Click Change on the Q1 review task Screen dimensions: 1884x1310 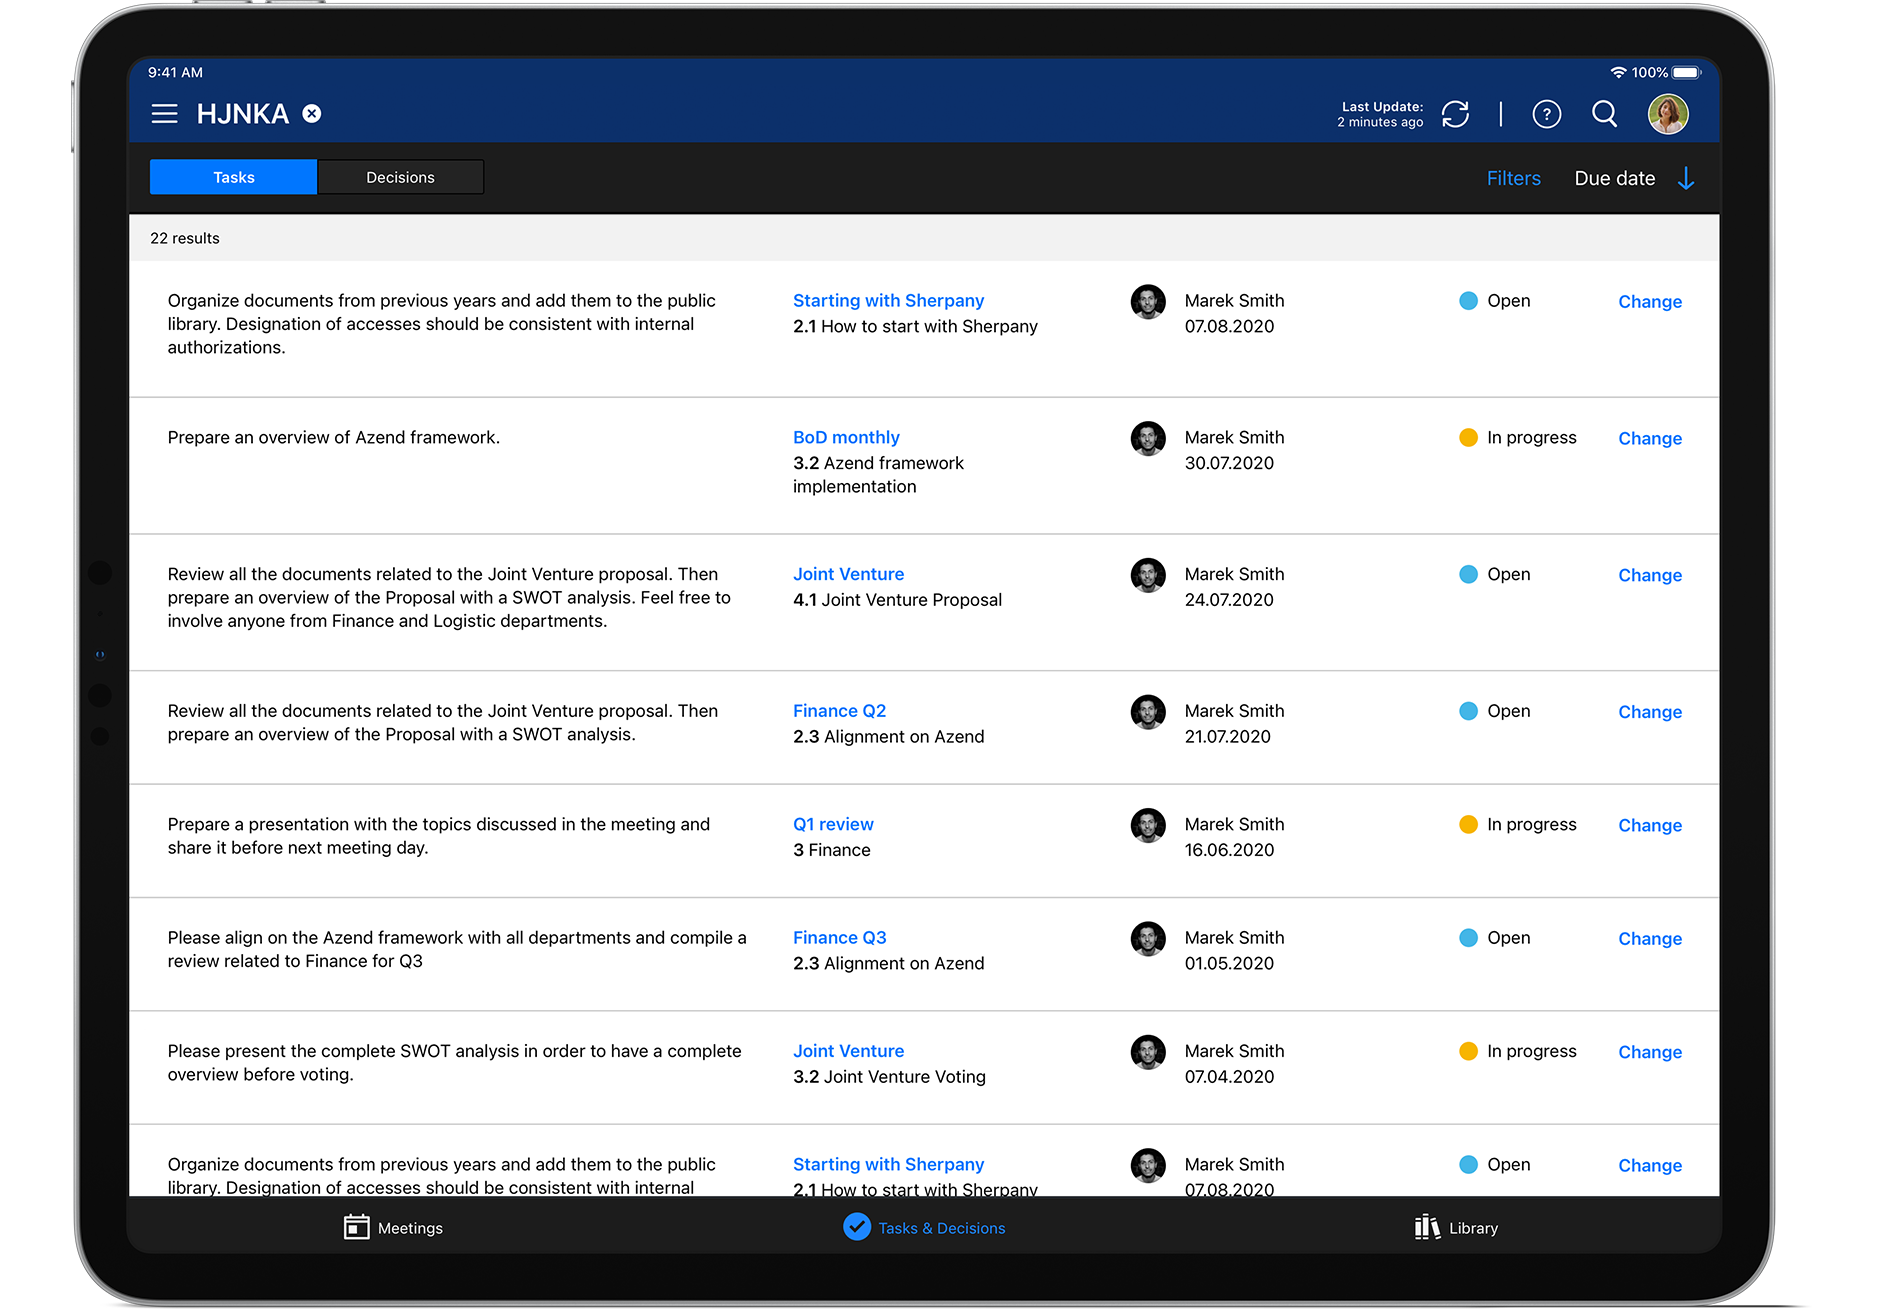point(1649,825)
